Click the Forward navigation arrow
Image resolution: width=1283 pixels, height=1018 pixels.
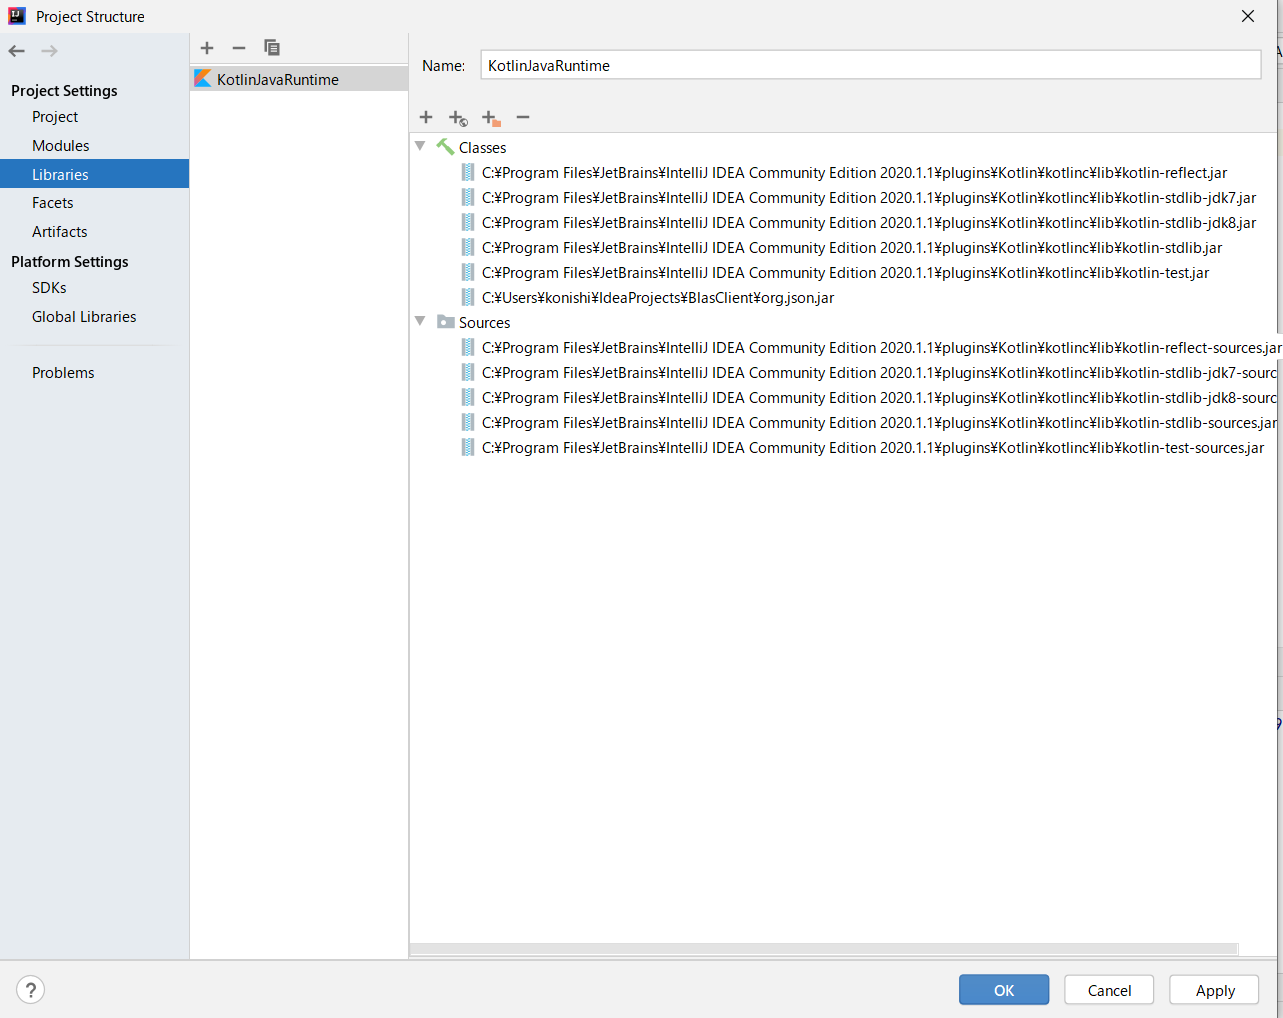(x=49, y=51)
